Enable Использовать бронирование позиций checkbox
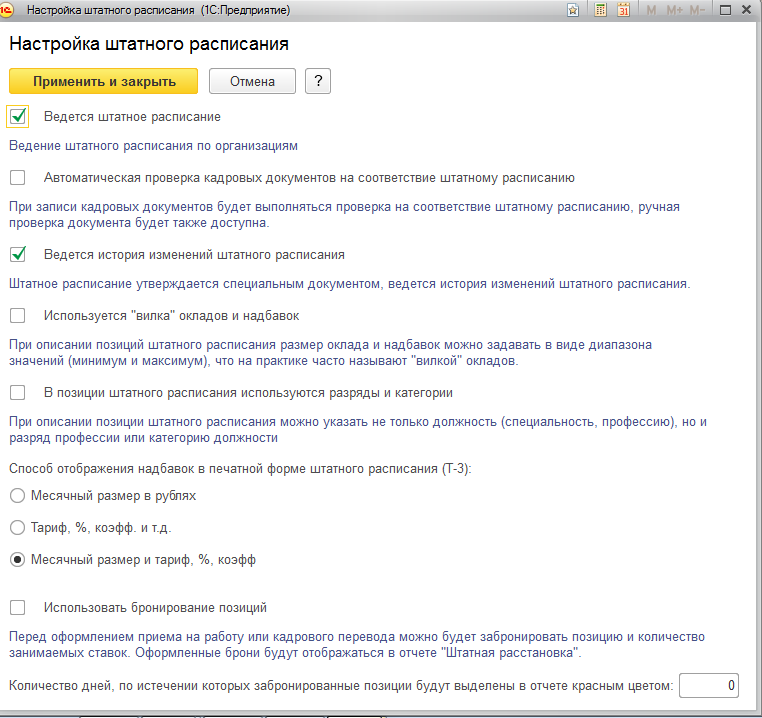Screen dimensions: 762x718 (17, 608)
